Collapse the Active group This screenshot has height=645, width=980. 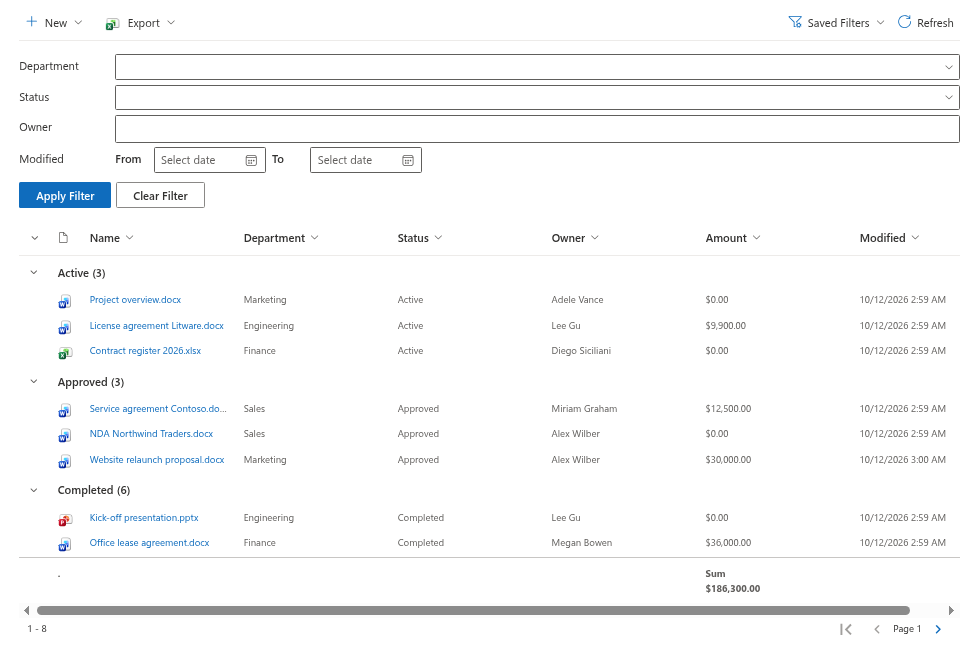point(34,272)
